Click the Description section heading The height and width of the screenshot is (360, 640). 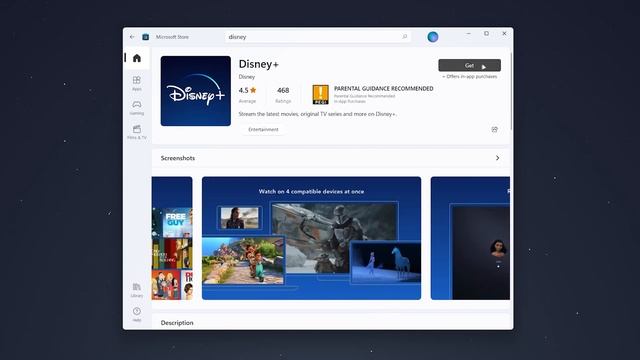177,322
